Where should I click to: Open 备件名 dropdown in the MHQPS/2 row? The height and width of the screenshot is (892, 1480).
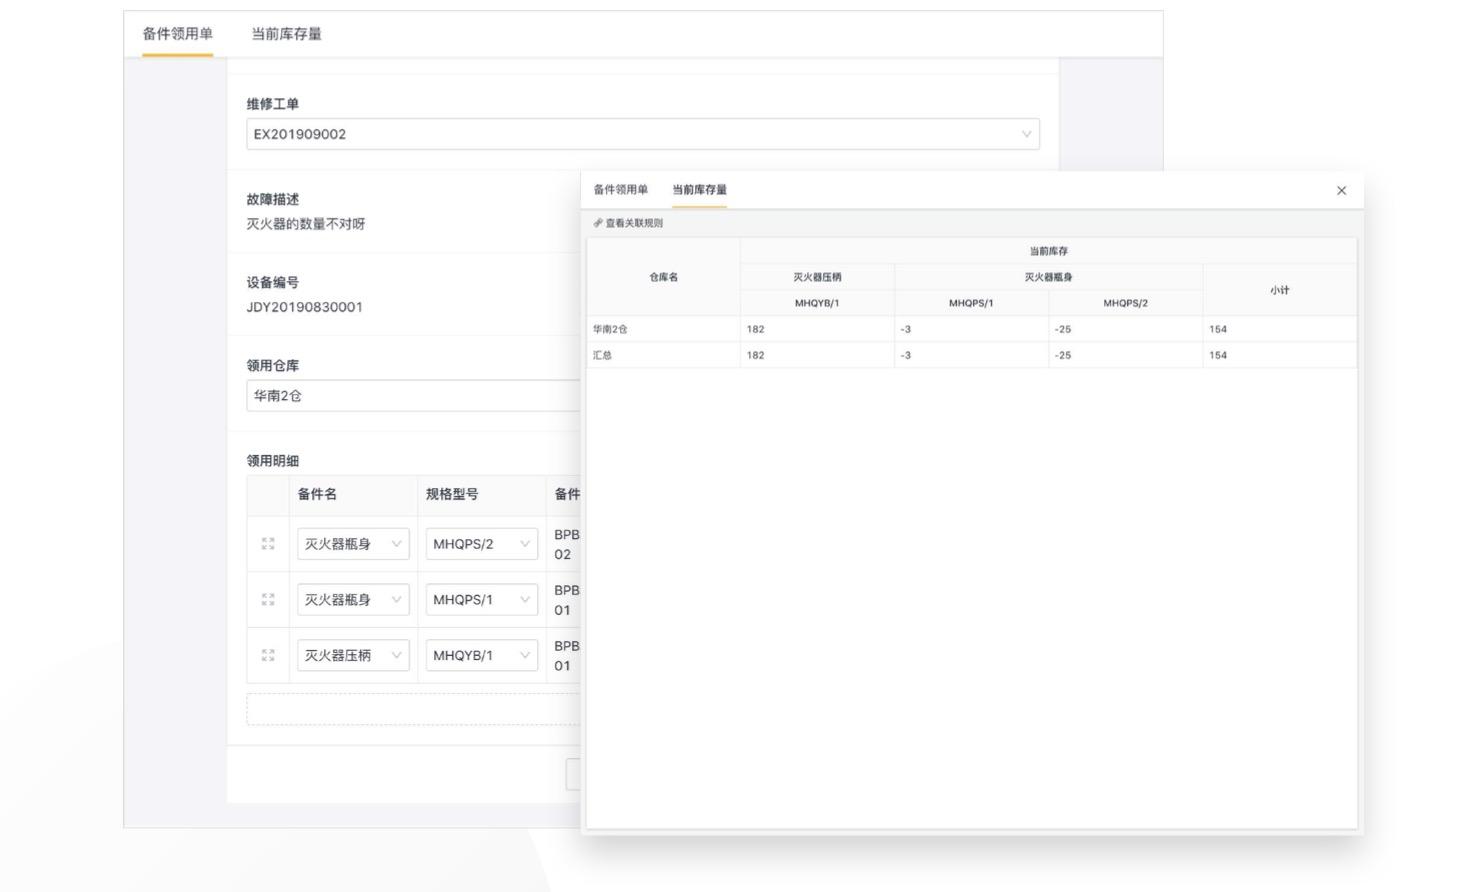(x=352, y=544)
